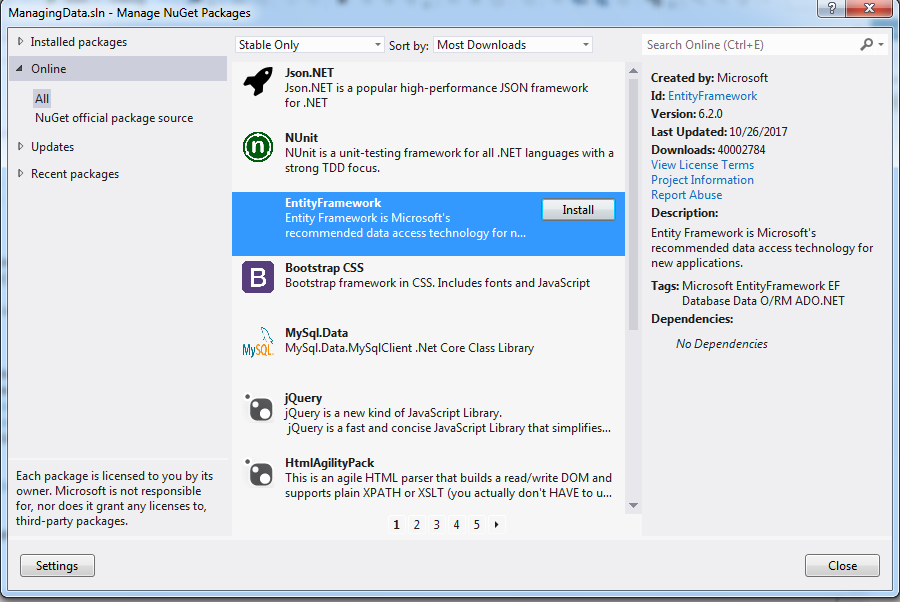Screen dimensions: 900x602
Task: Click the Json.NET rocket package icon
Action: tap(258, 81)
